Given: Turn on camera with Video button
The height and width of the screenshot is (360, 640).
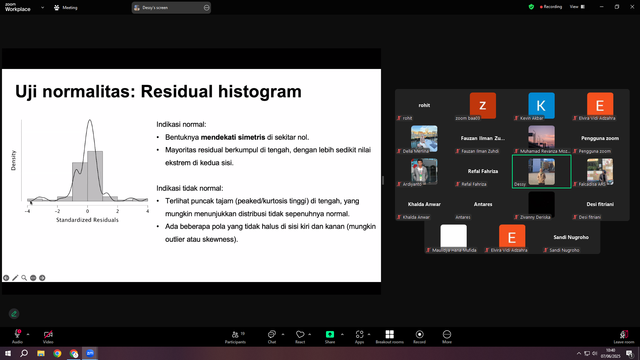Looking at the screenshot, I should coord(48,336).
